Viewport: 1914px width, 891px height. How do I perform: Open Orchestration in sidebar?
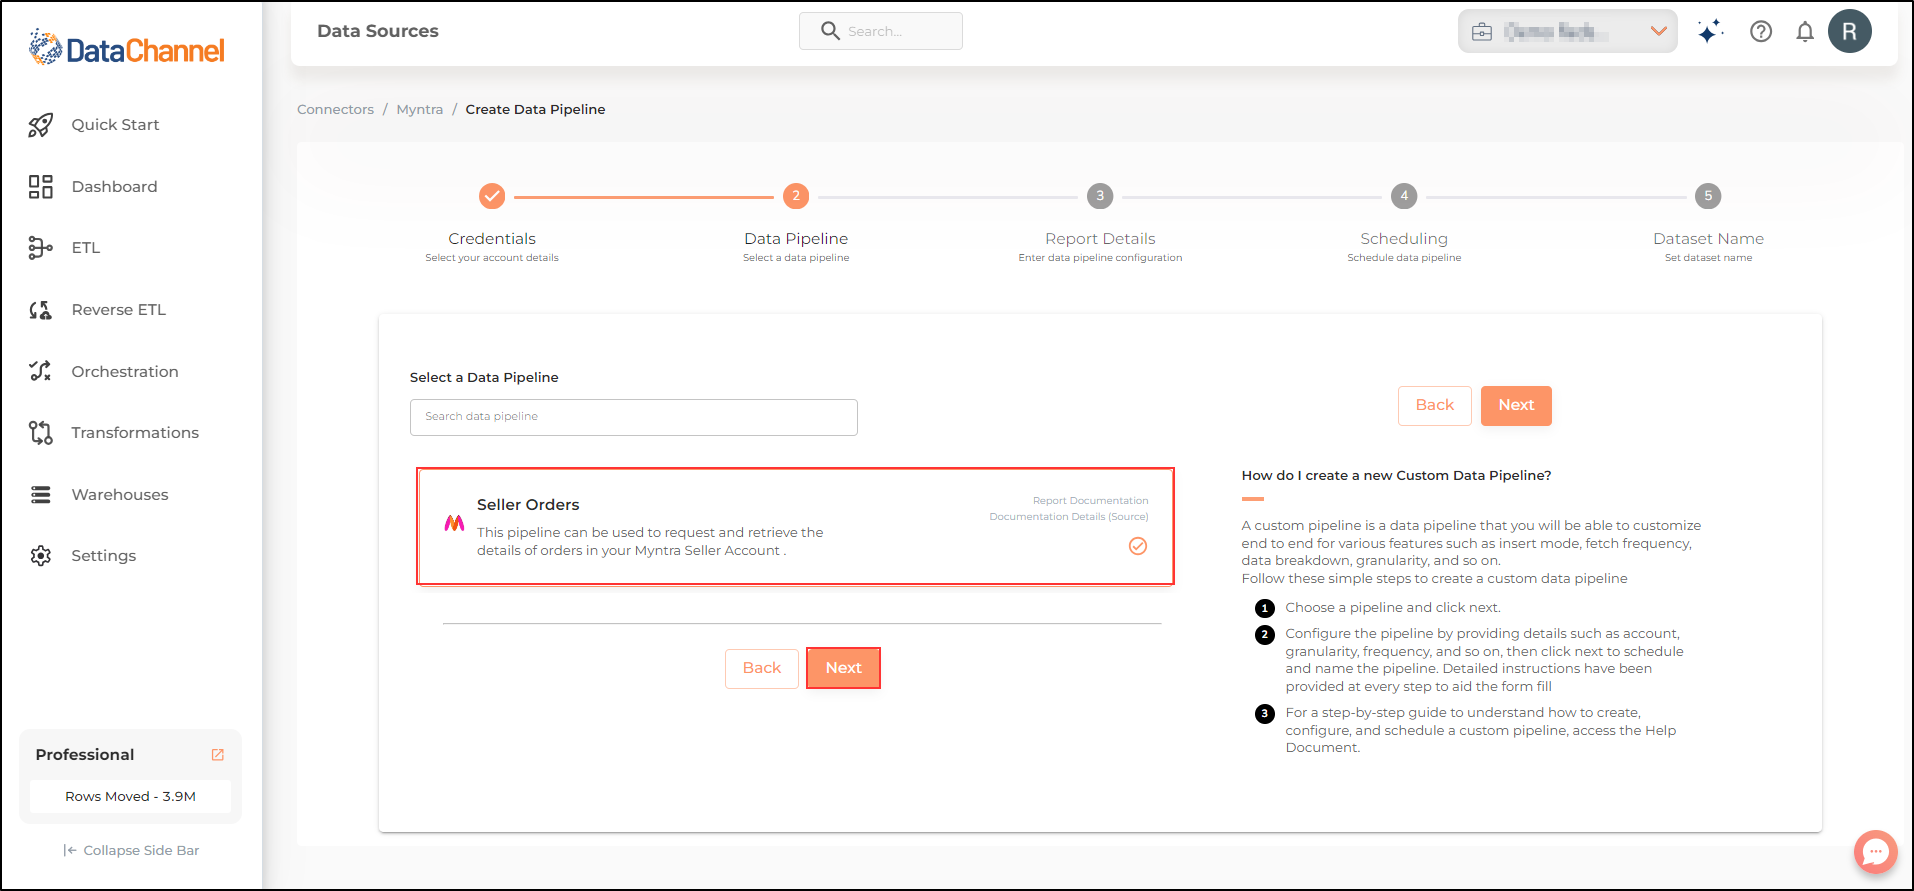(125, 372)
